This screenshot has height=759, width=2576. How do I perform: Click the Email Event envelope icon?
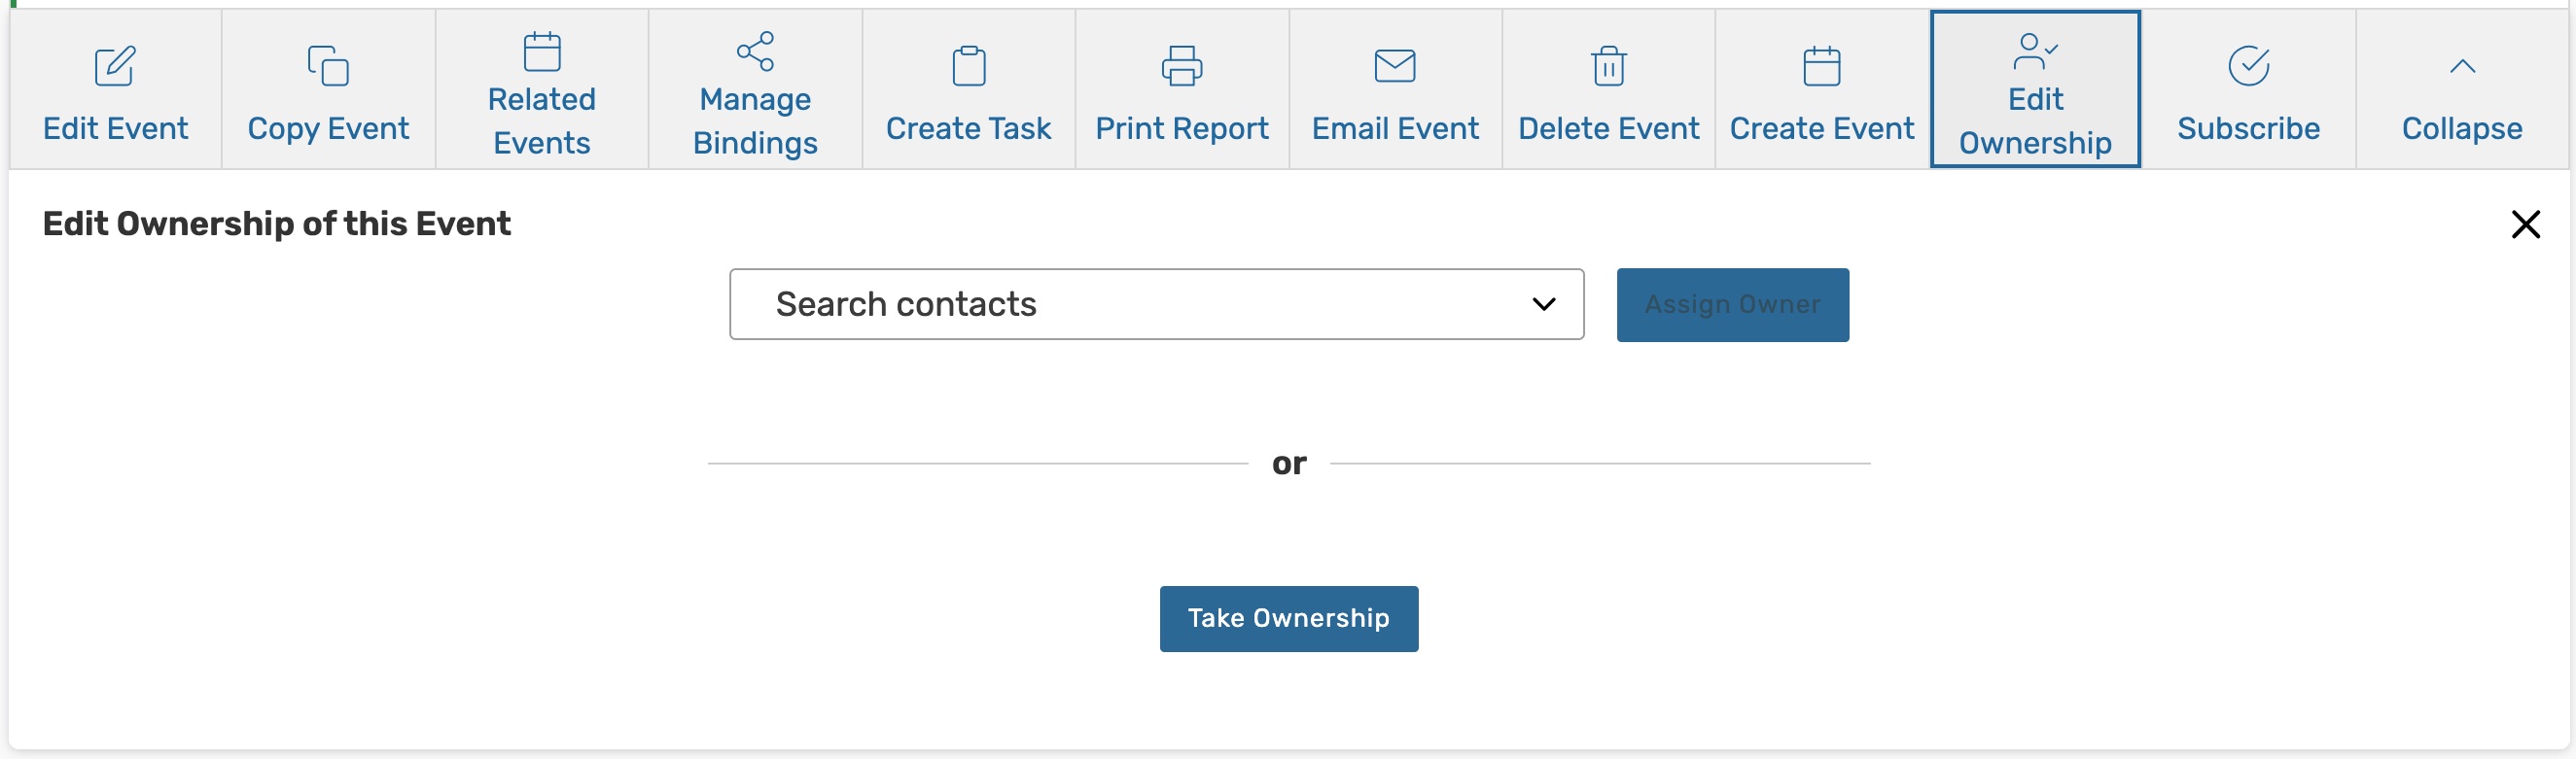1395,66
